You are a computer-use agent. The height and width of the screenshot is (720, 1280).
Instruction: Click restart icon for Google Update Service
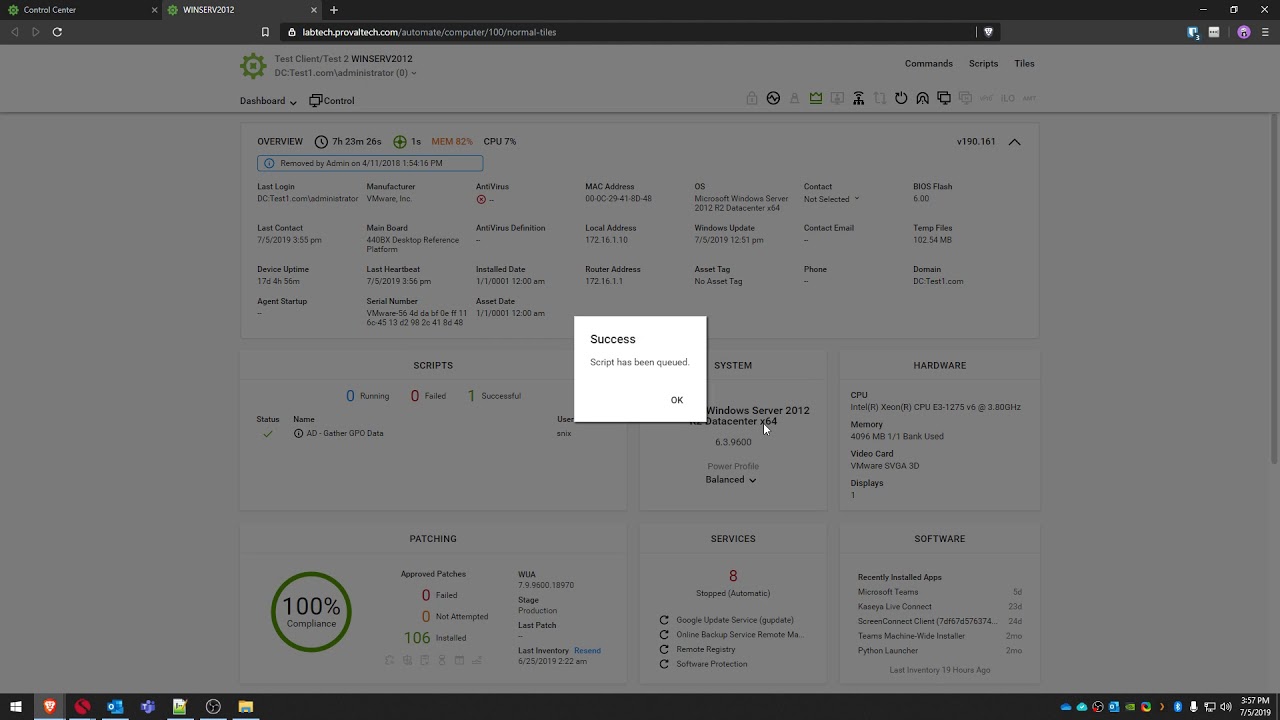point(664,620)
